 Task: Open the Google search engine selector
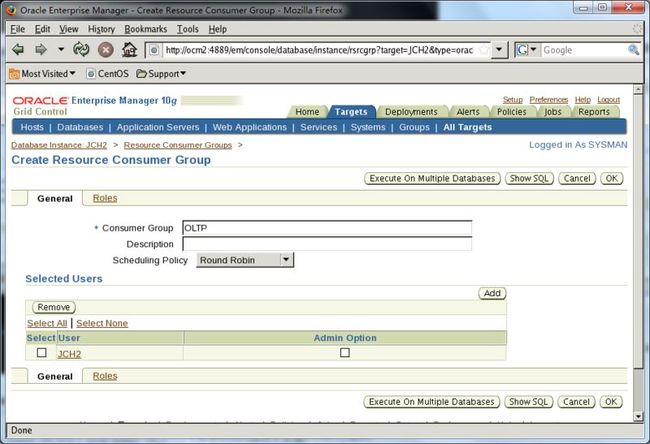(526, 50)
